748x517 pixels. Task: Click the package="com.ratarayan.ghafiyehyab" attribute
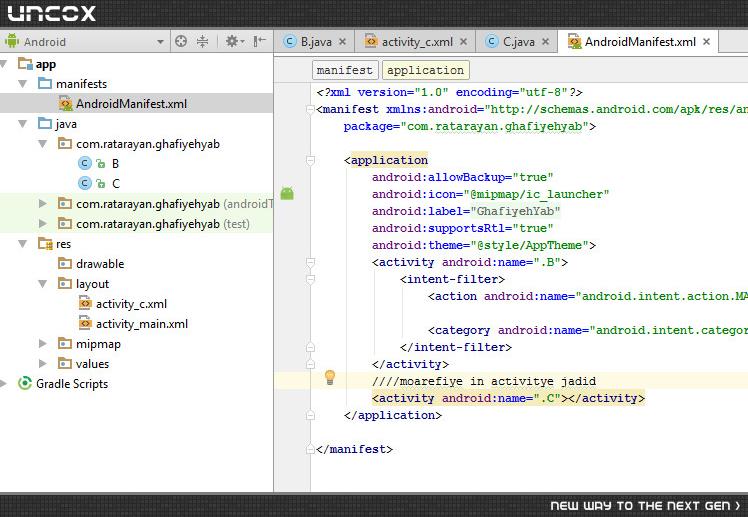point(469,126)
